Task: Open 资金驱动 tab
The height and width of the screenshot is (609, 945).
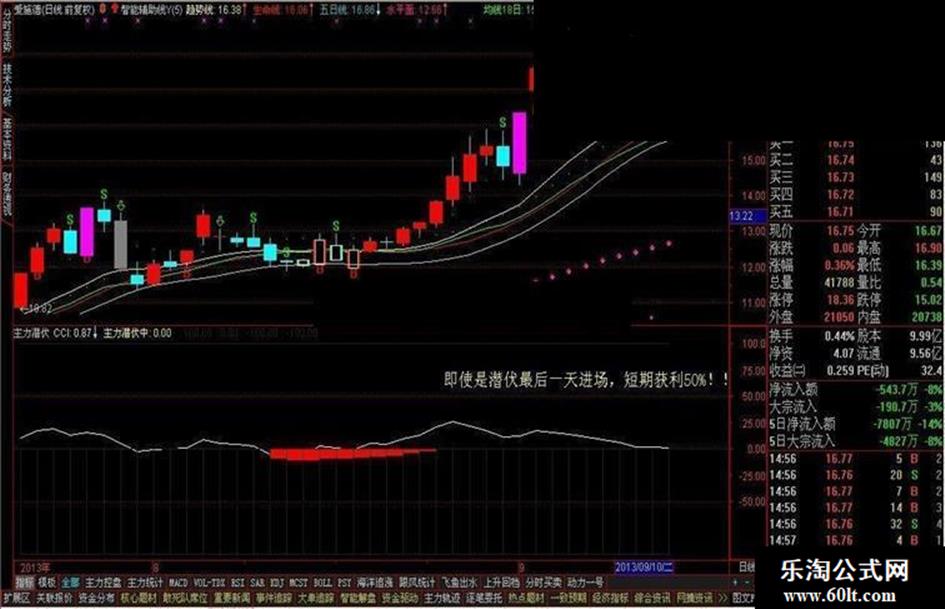Action: (x=400, y=598)
